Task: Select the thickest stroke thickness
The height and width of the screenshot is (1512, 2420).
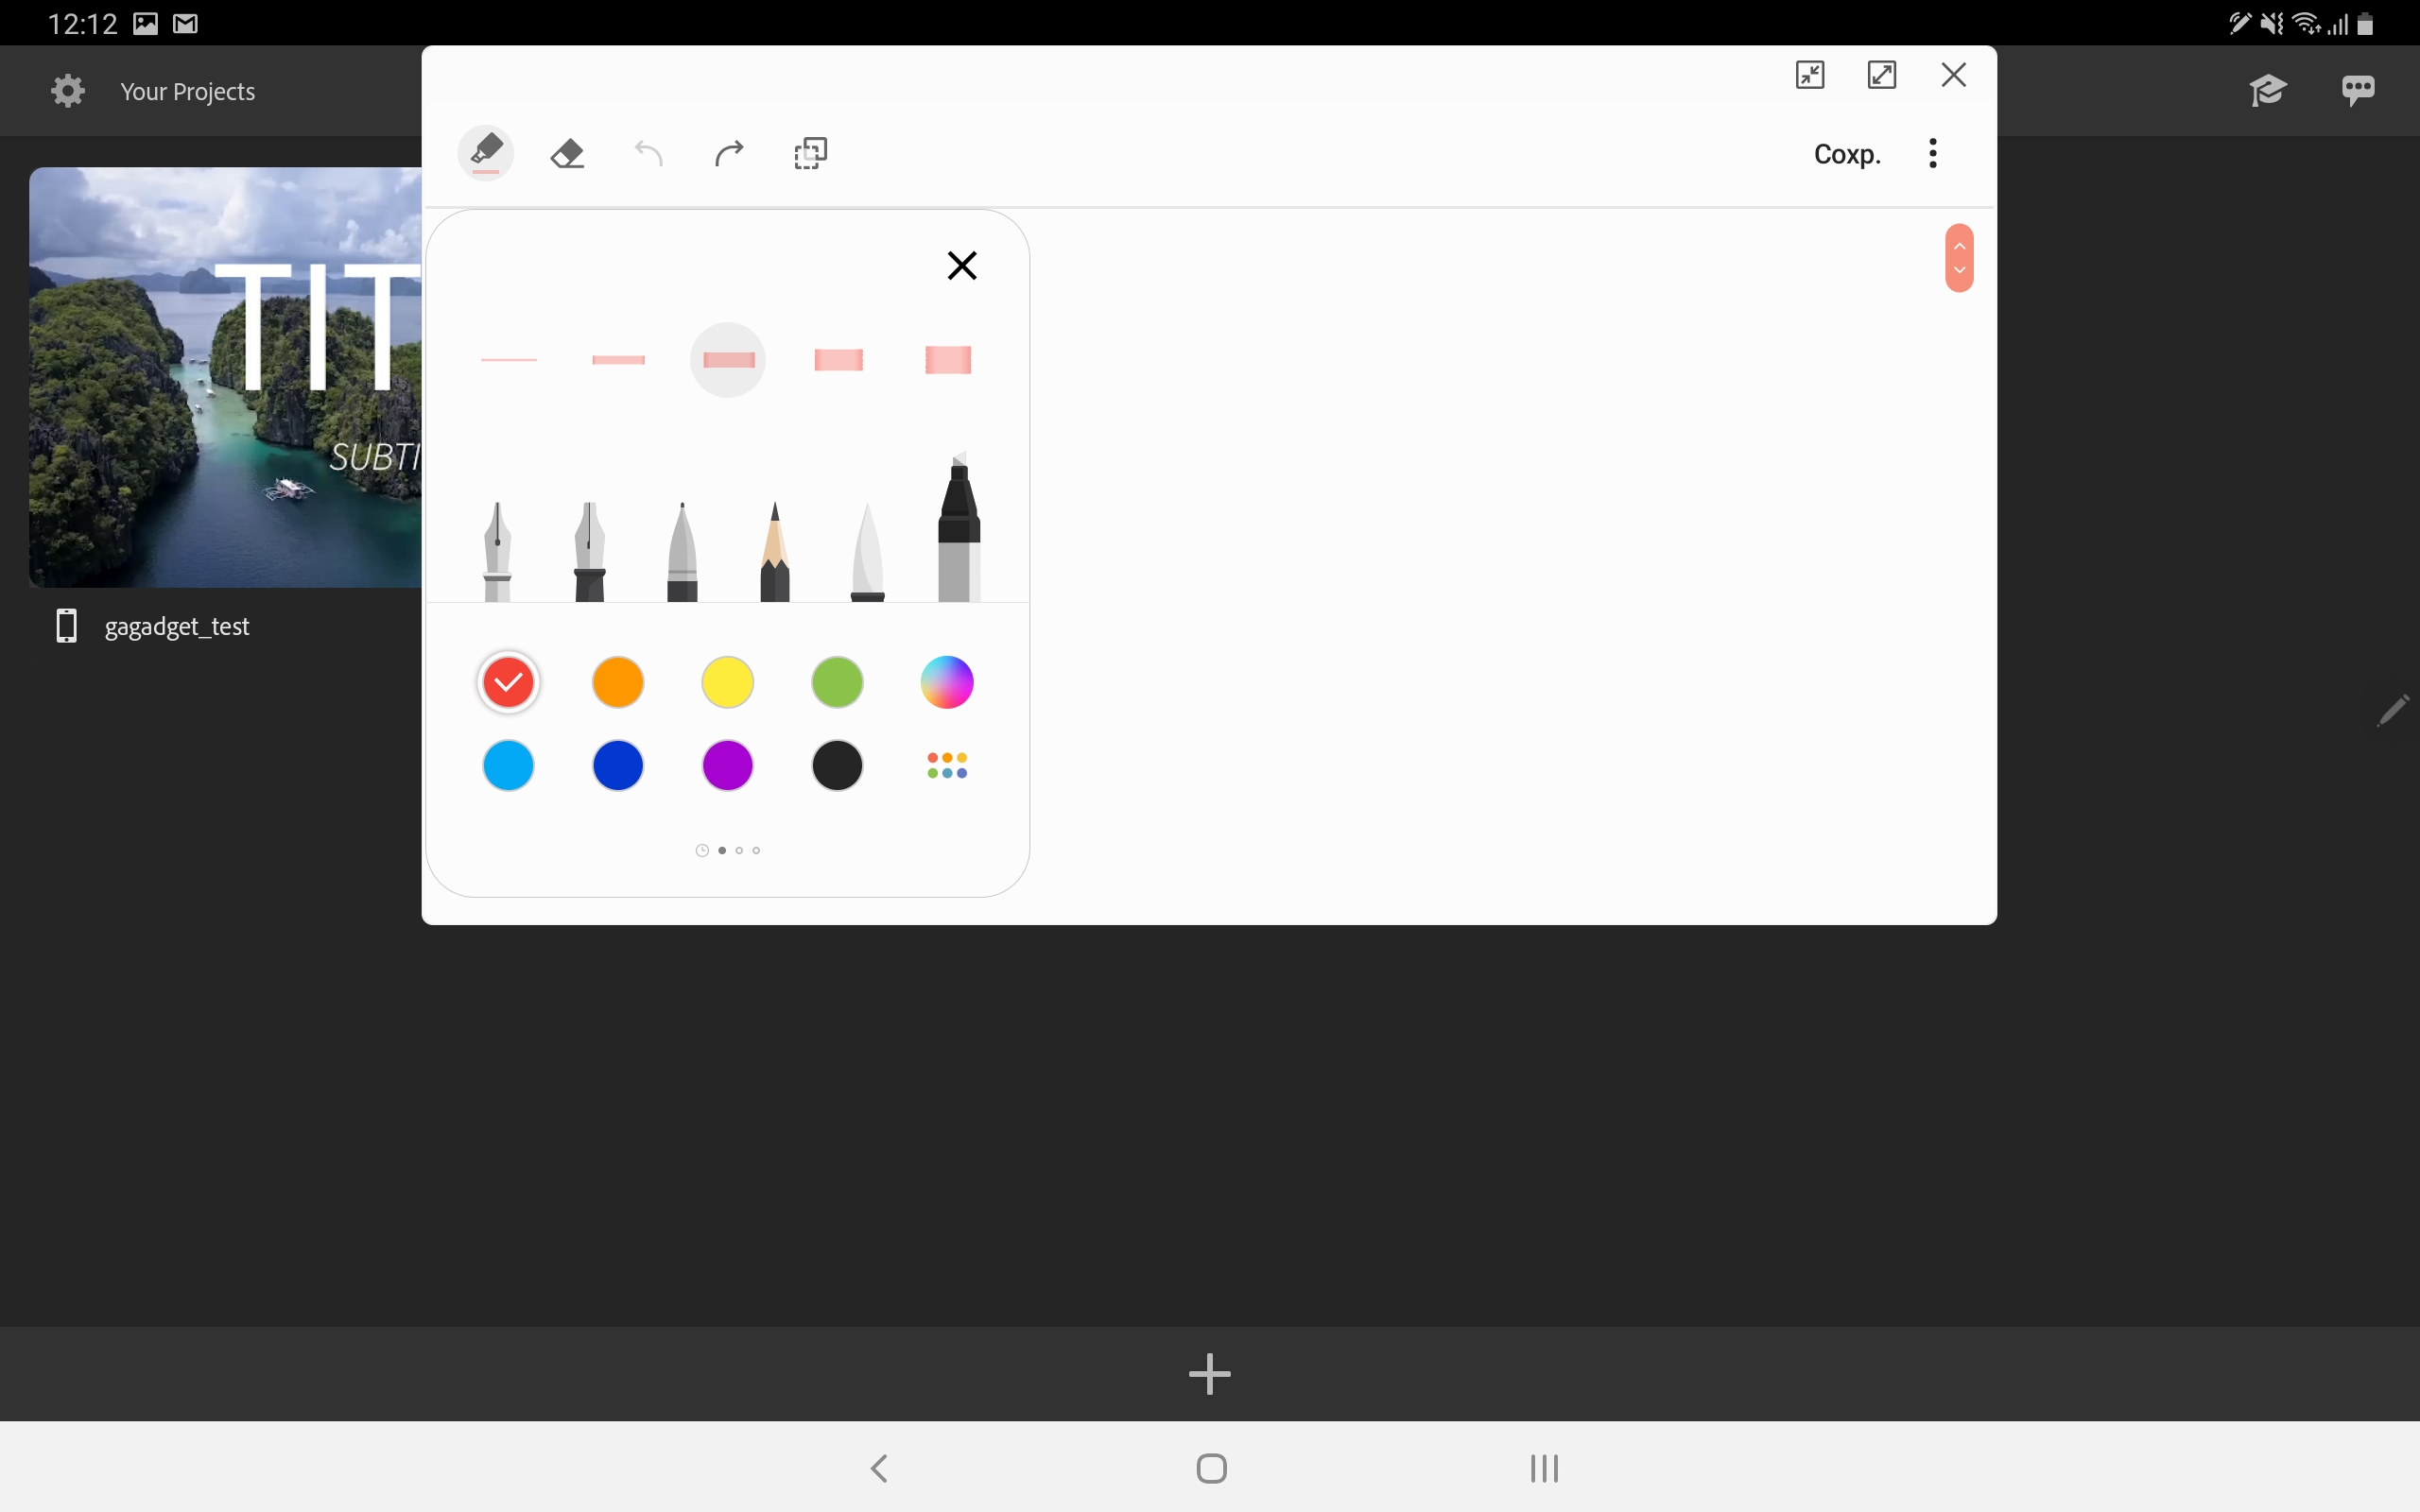Action: point(947,360)
